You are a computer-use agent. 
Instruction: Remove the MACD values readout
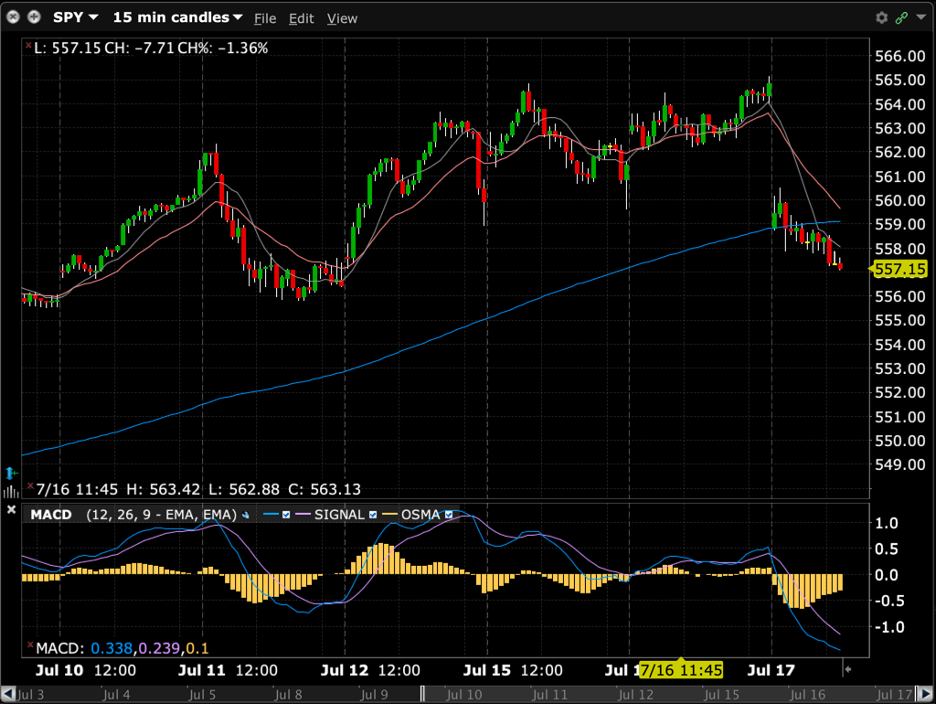click(x=30, y=645)
